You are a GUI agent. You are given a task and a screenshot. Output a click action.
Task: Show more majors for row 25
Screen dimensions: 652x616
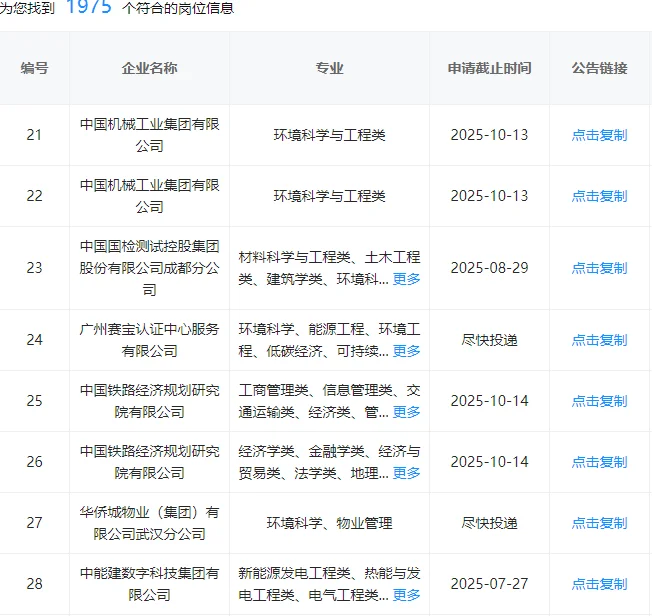click(406, 412)
